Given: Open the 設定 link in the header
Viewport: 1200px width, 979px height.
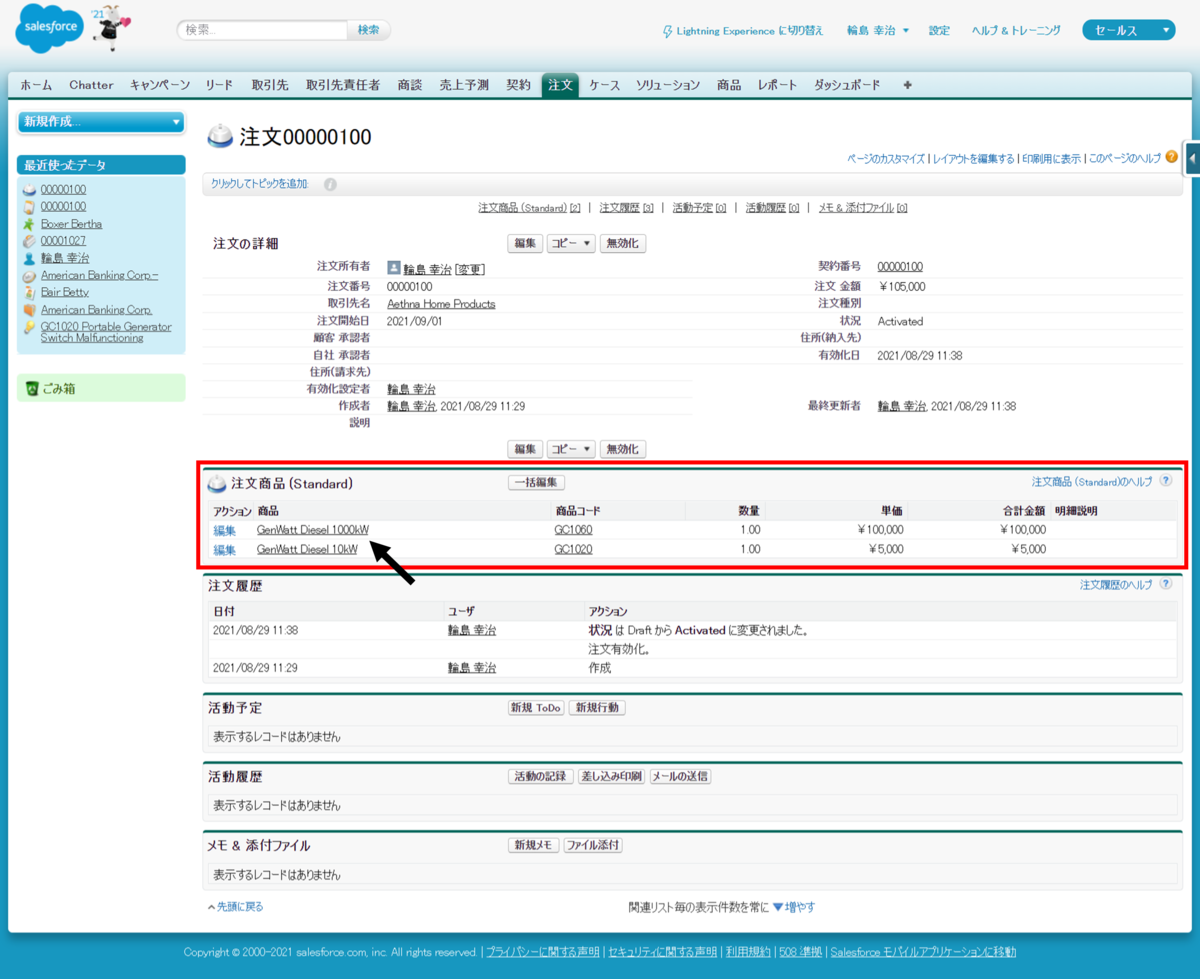Looking at the screenshot, I should tap(939, 31).
